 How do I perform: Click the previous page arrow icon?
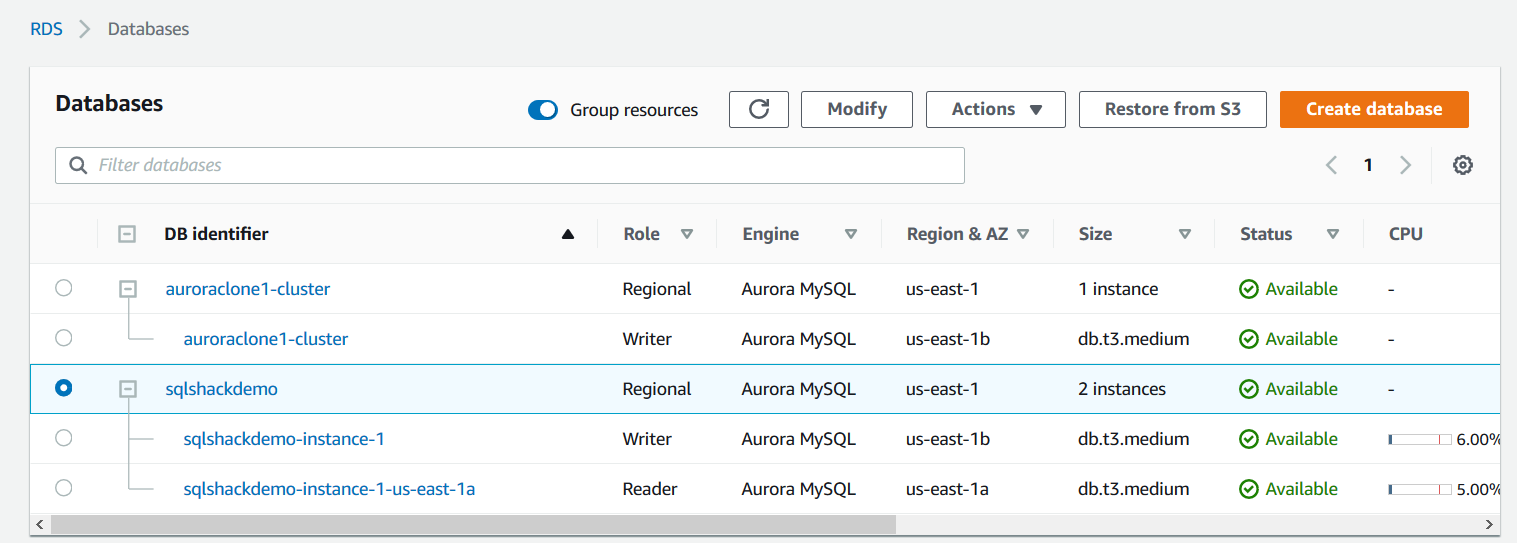[x=1331, y=165]
